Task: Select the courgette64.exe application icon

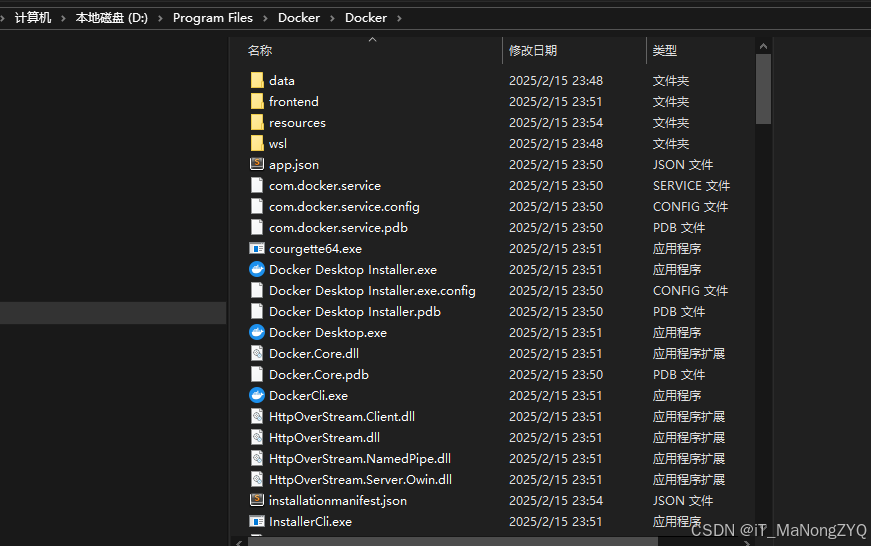Action: coord(257,248)
